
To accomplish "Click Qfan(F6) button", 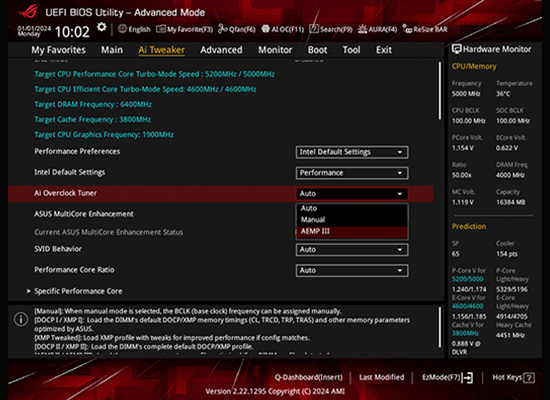I will 237,29.
